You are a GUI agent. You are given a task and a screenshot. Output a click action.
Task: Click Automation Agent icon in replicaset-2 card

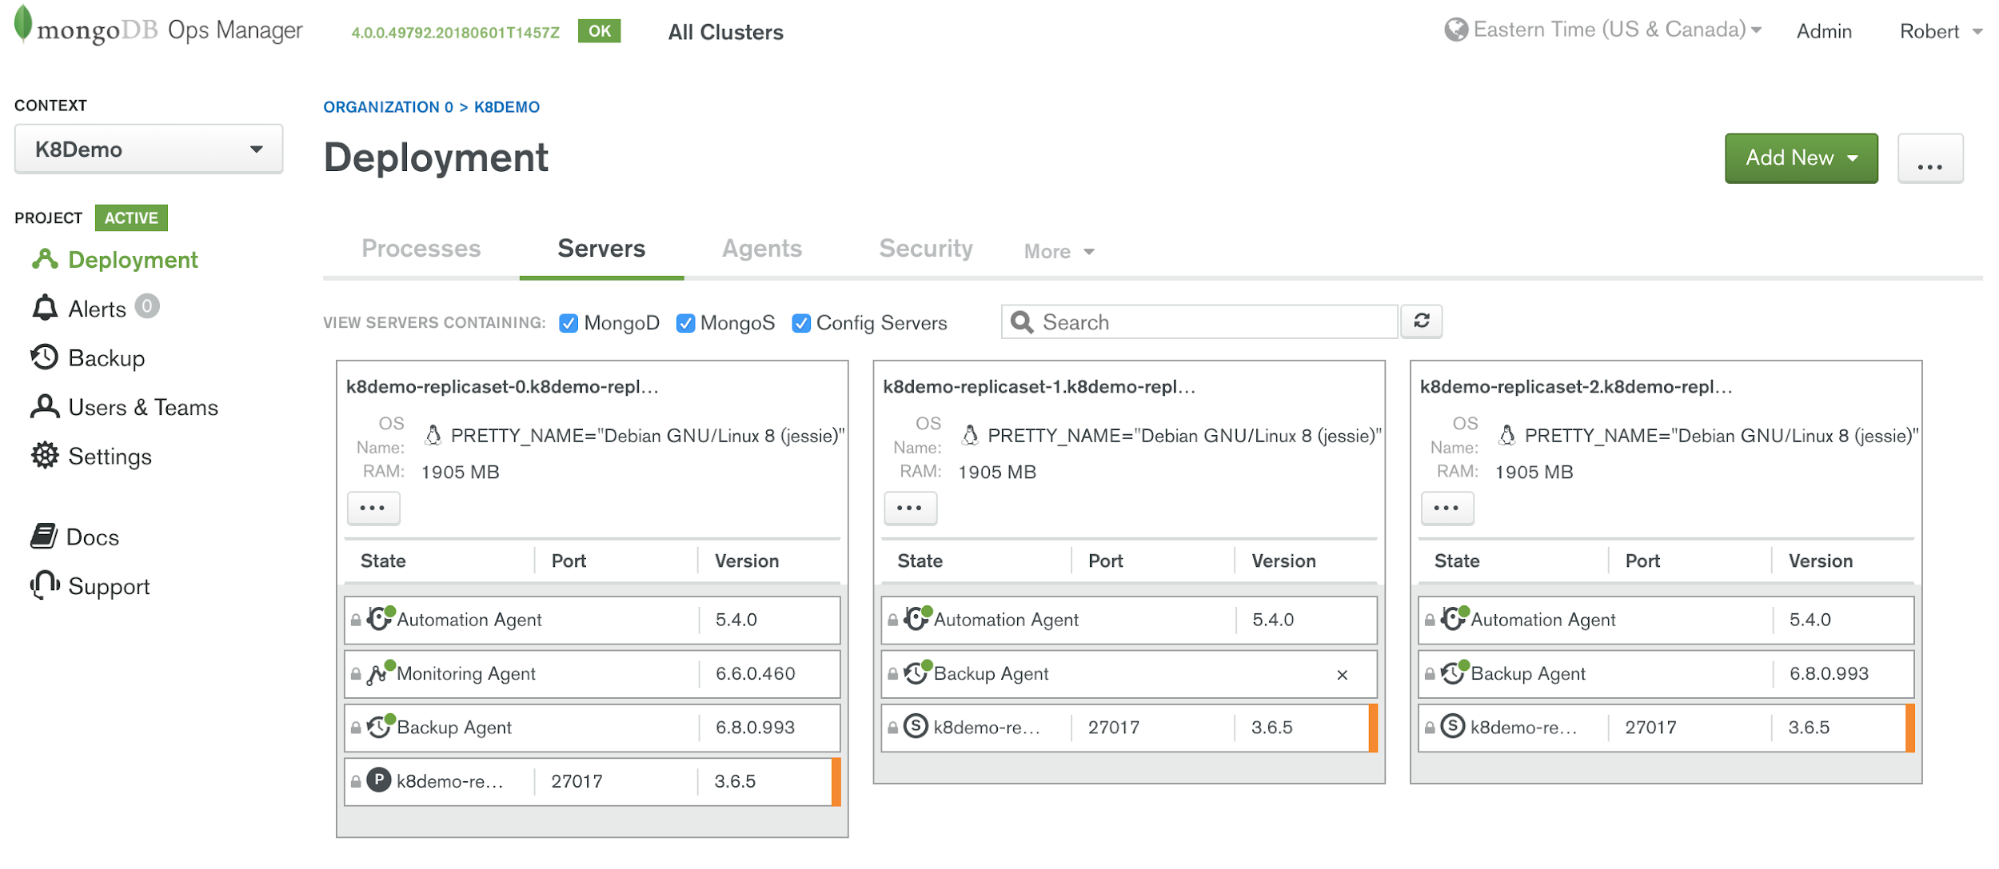click(1455, 618)
